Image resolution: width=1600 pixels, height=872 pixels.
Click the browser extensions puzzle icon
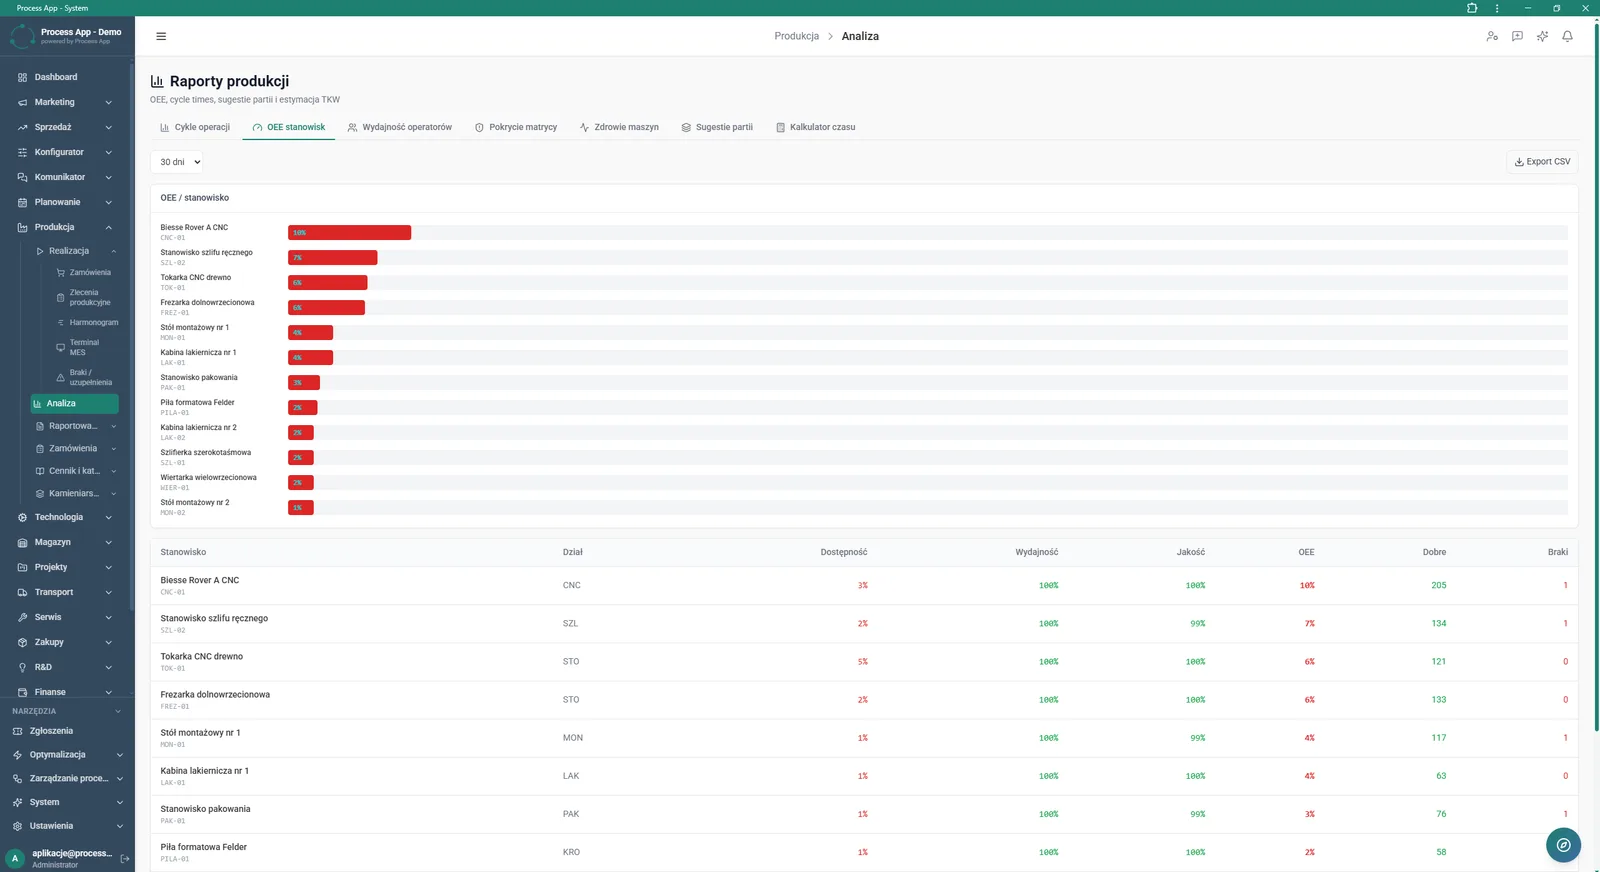point(1472,8)
